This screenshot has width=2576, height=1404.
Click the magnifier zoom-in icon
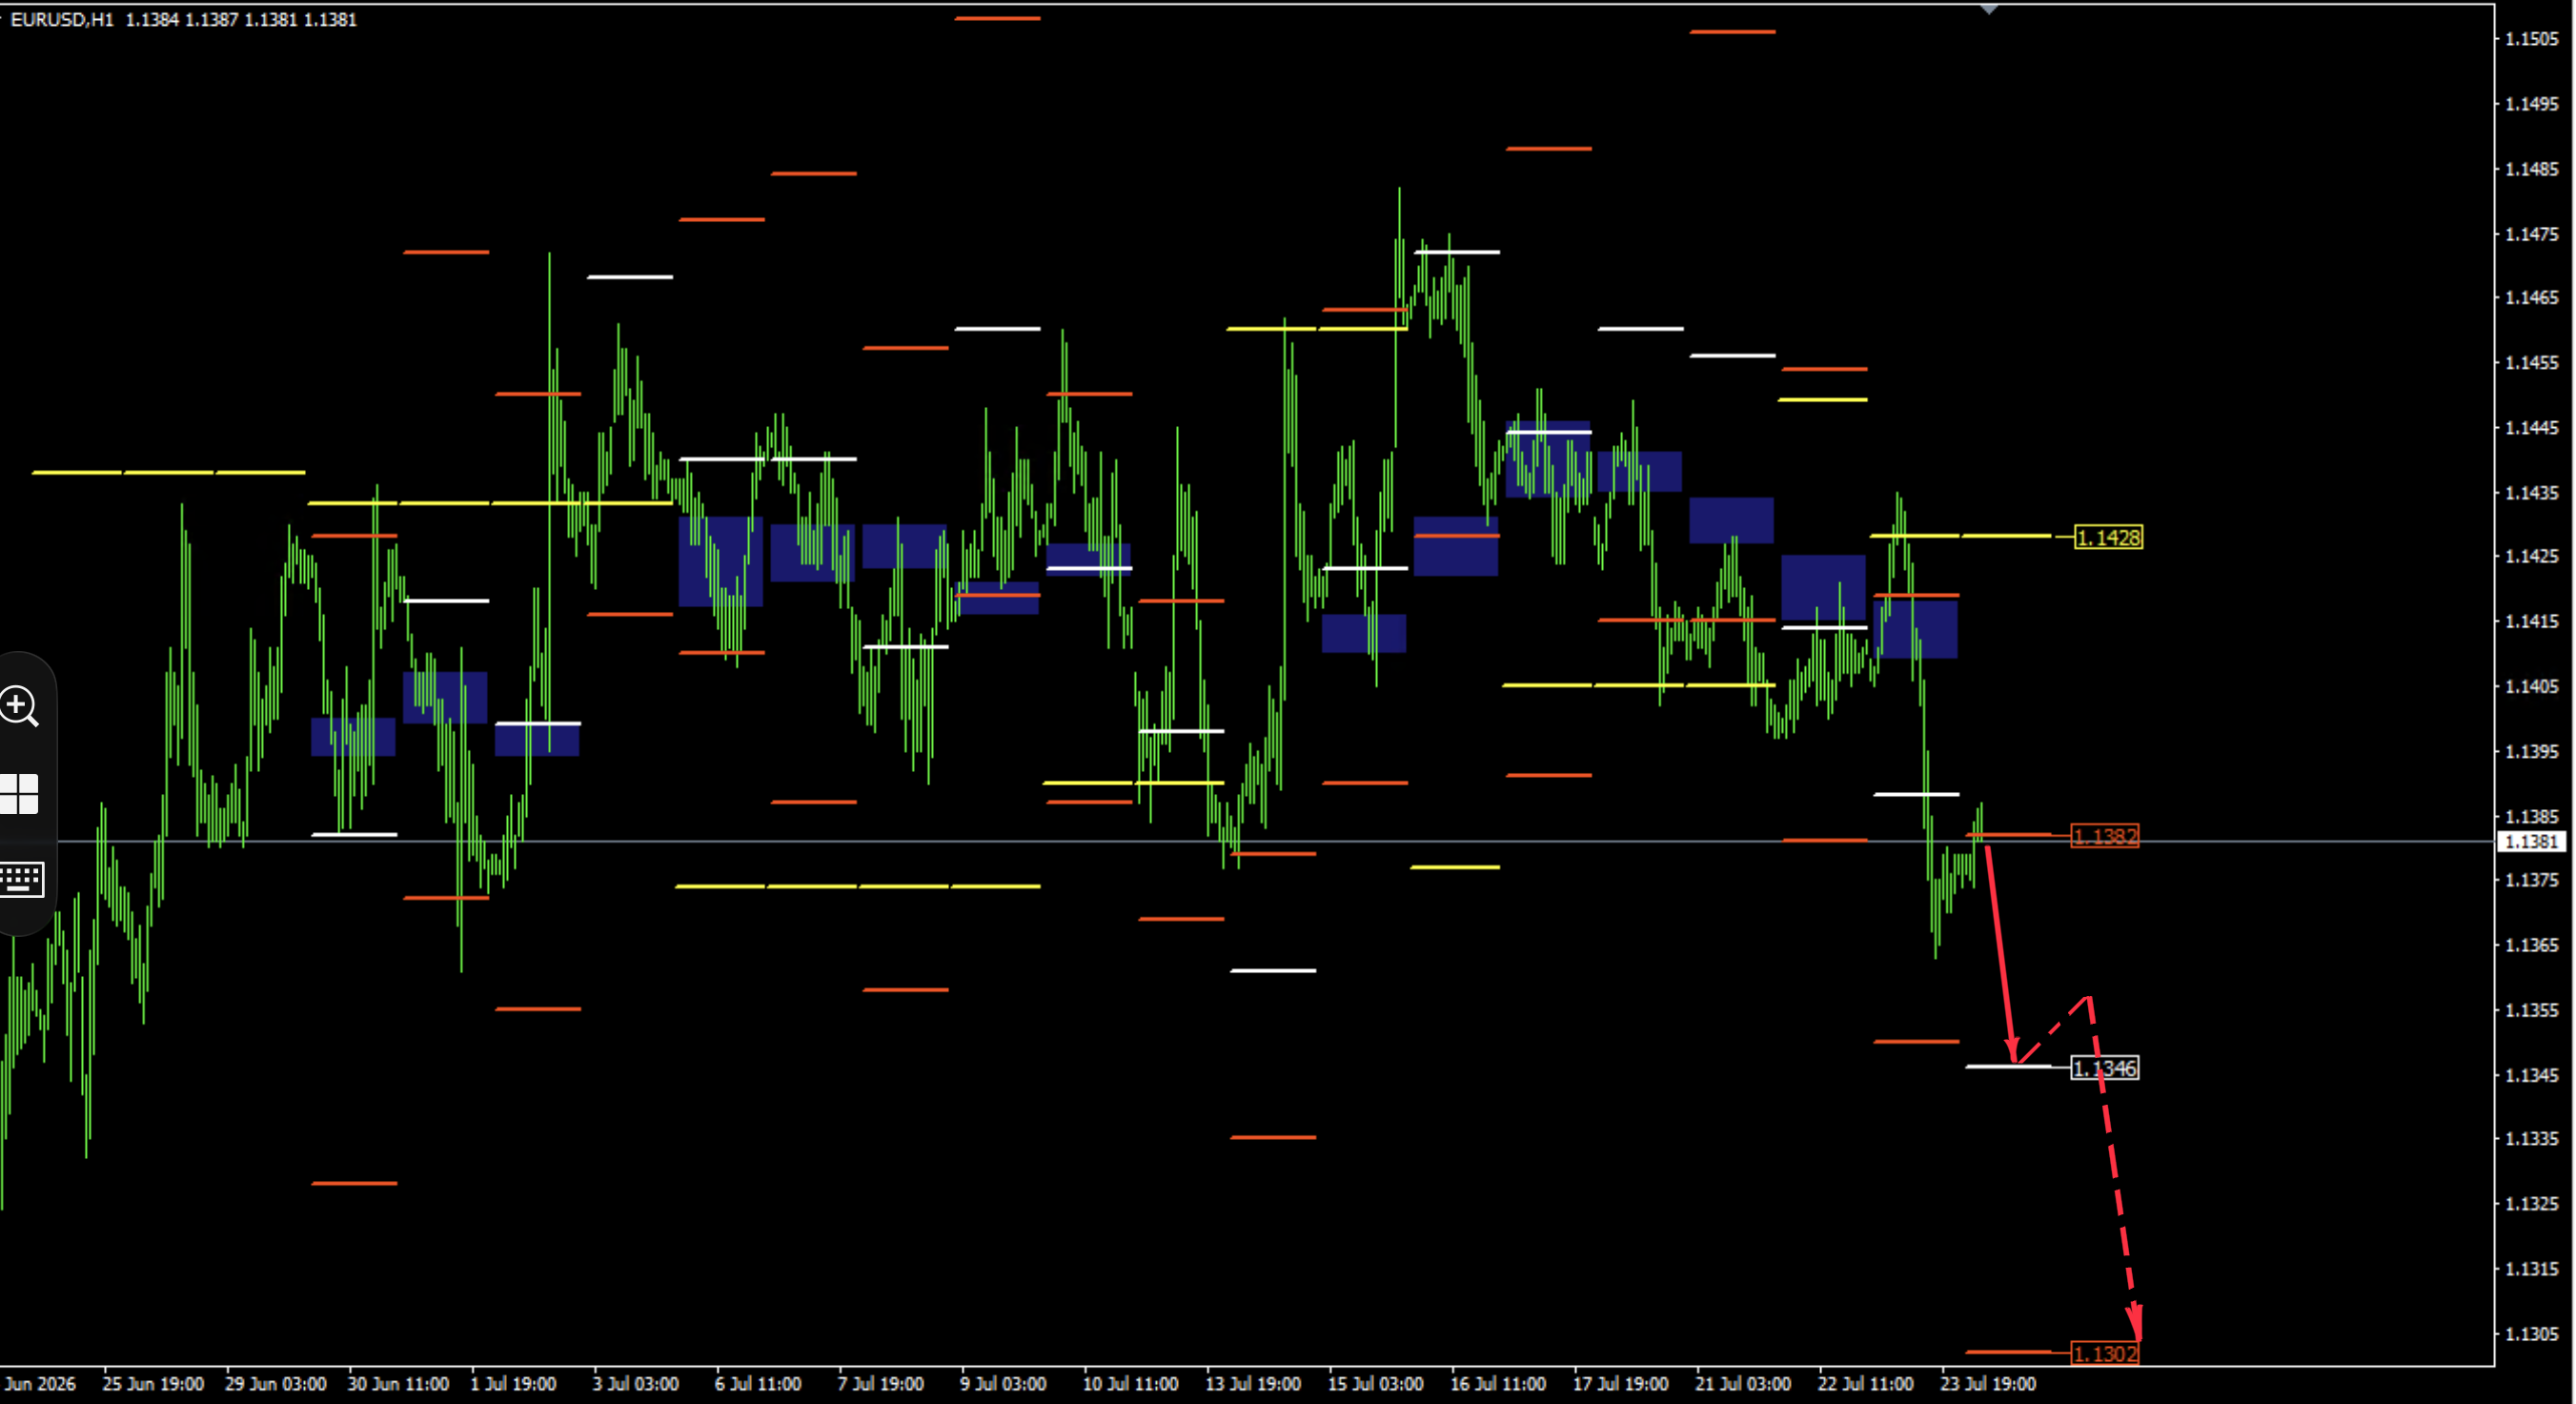coord(19,706)
